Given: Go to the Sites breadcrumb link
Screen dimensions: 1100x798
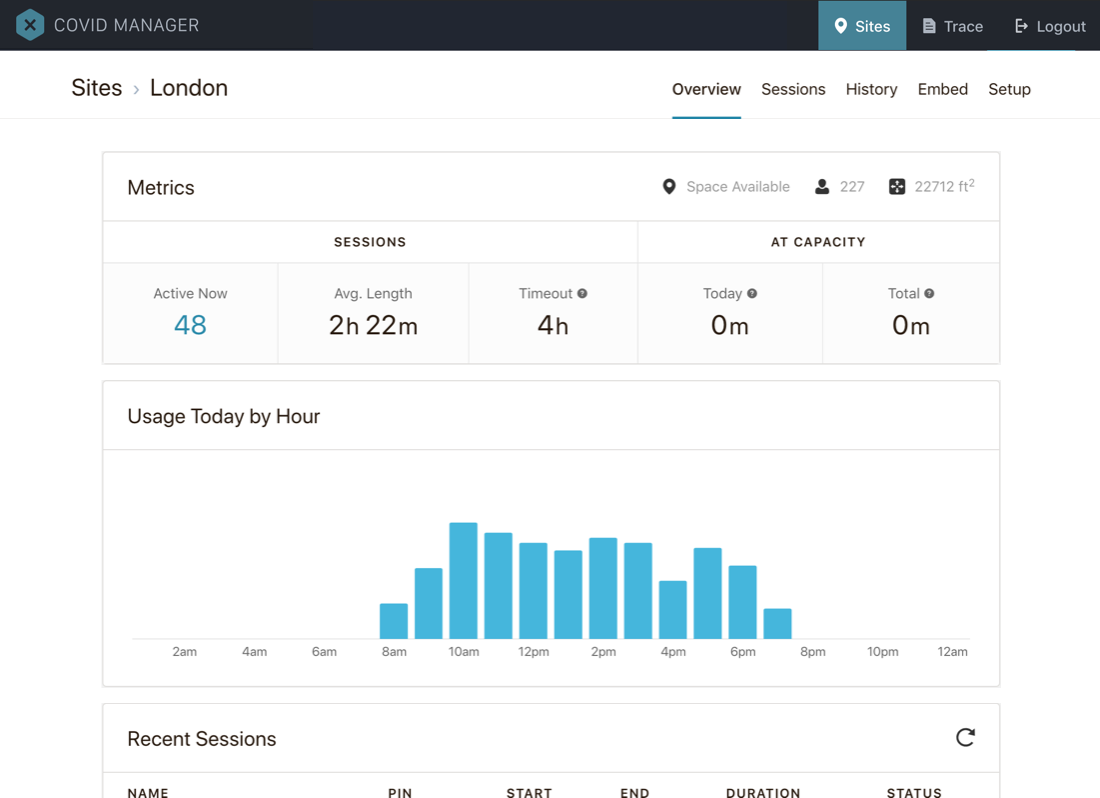Looking at the screenshot, I should tap(97, 88).
